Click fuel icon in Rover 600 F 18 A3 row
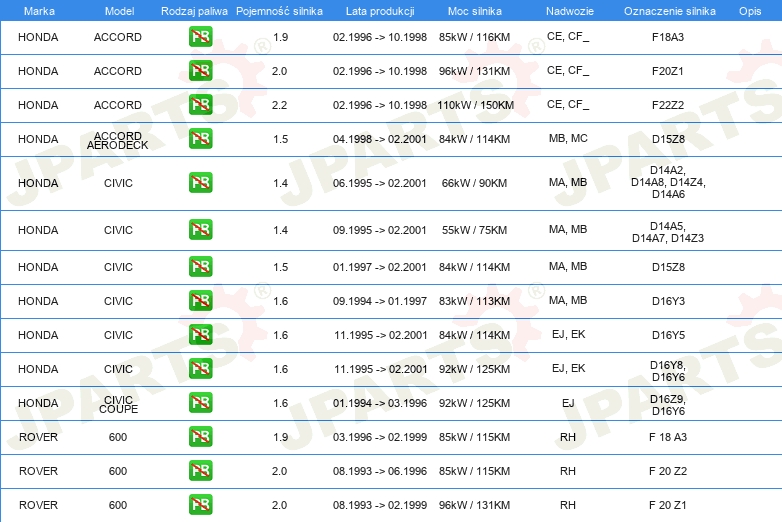782x522 pixels. (200, 436)
